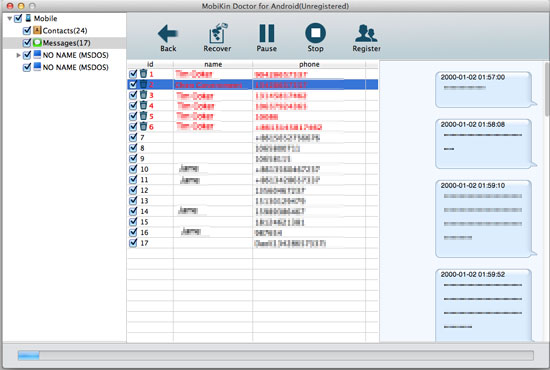
Task: Open the Register dialog icon
Action: (366, 33)
